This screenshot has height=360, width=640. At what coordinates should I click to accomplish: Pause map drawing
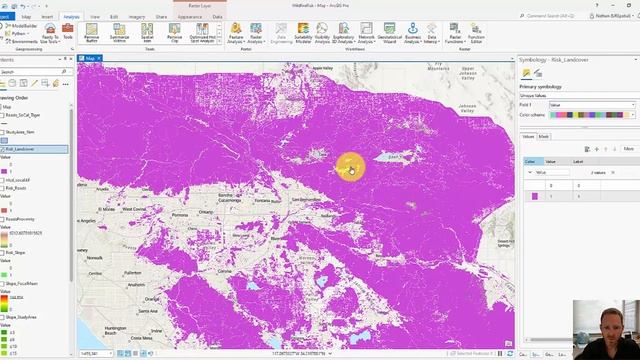(500, 353)
